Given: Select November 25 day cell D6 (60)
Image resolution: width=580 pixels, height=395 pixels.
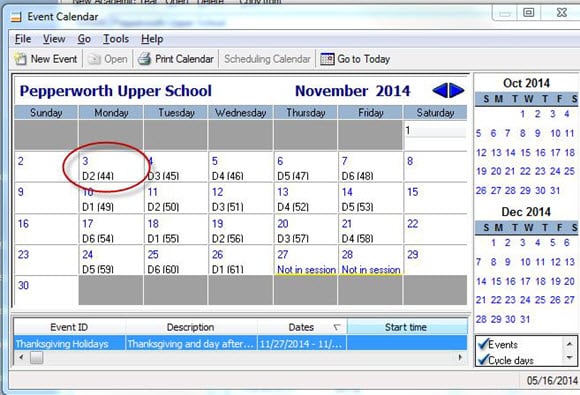Looking at the screenshot, I should 176,260.
